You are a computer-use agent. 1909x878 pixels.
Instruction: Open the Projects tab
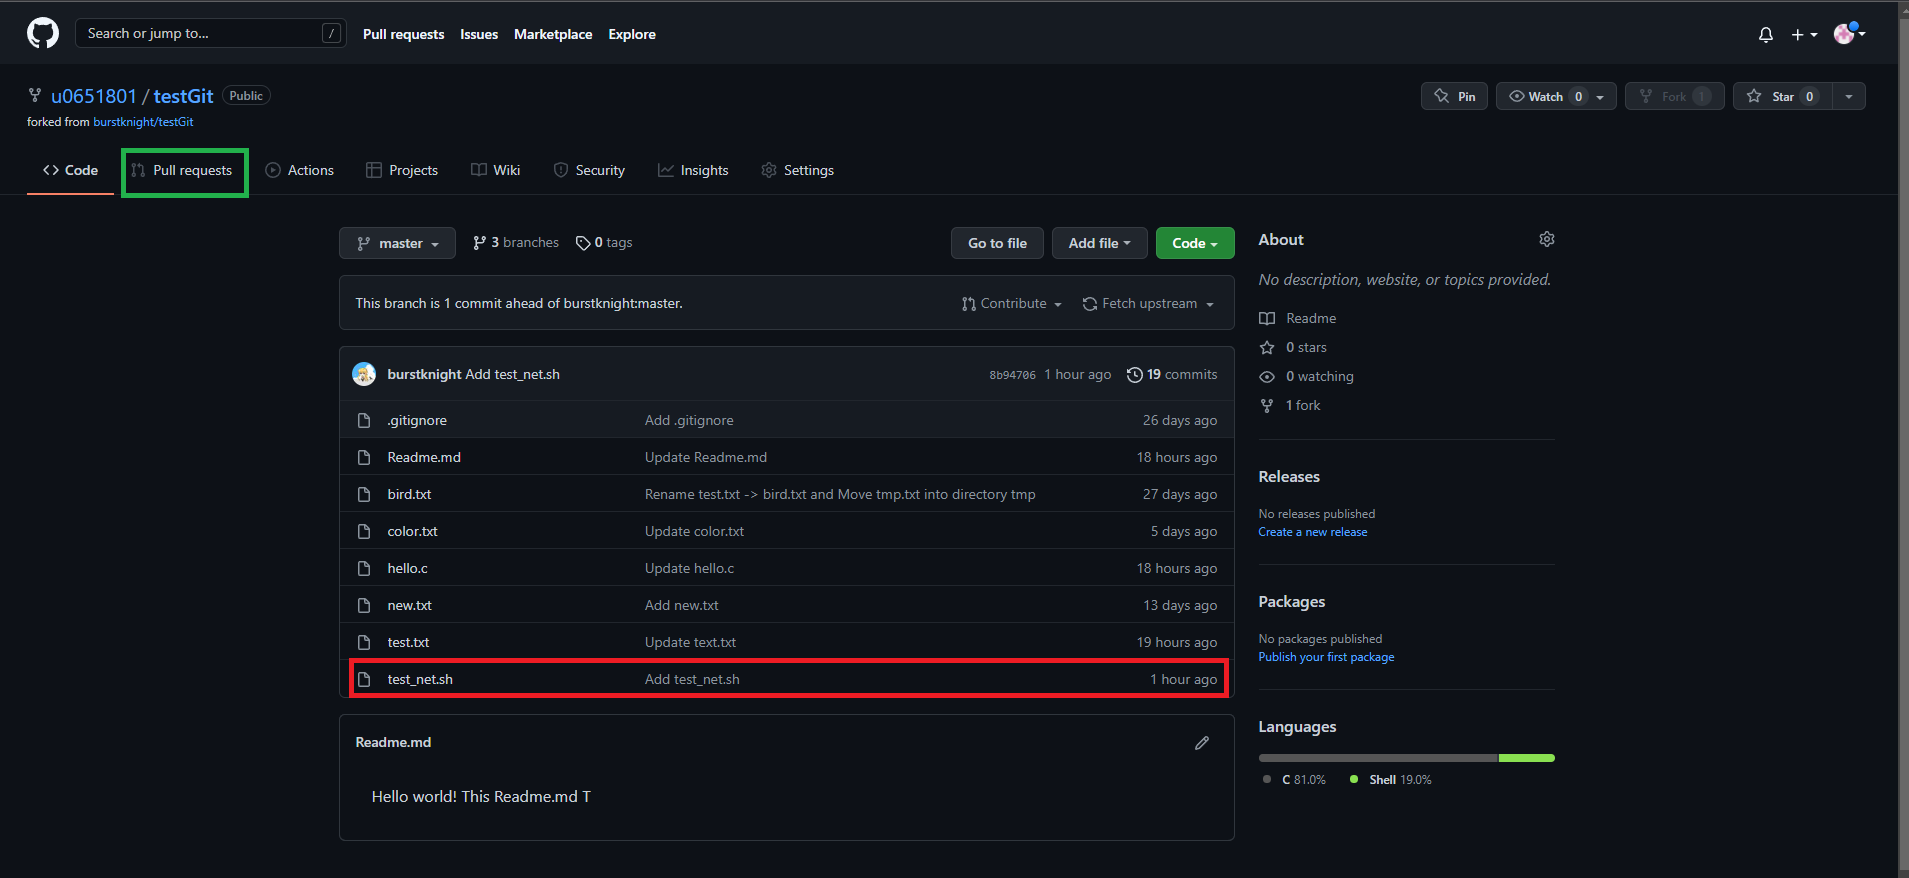(402, 171)
